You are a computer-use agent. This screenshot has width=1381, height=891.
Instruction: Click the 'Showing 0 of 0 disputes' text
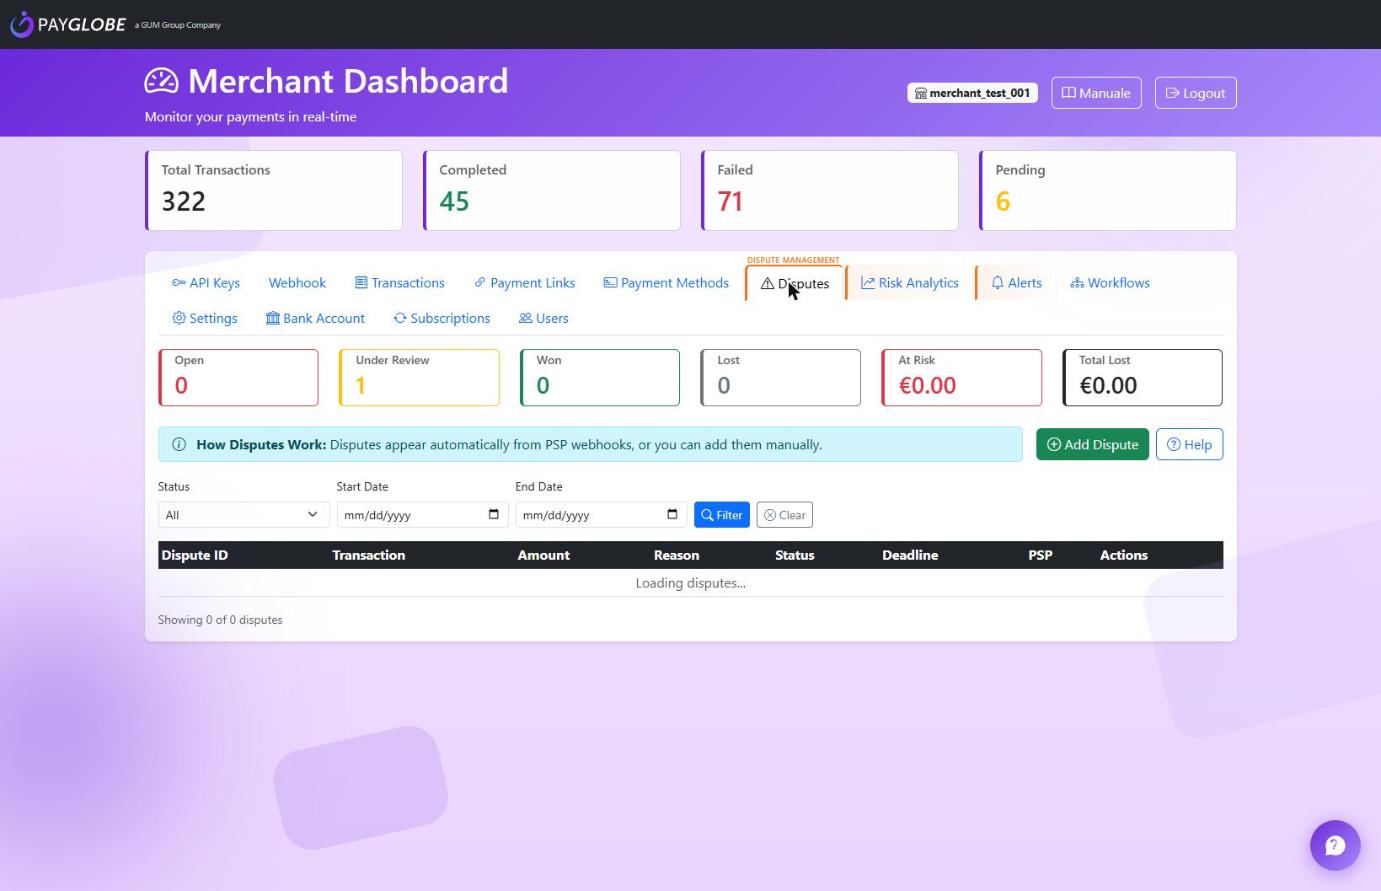point(220,620)
